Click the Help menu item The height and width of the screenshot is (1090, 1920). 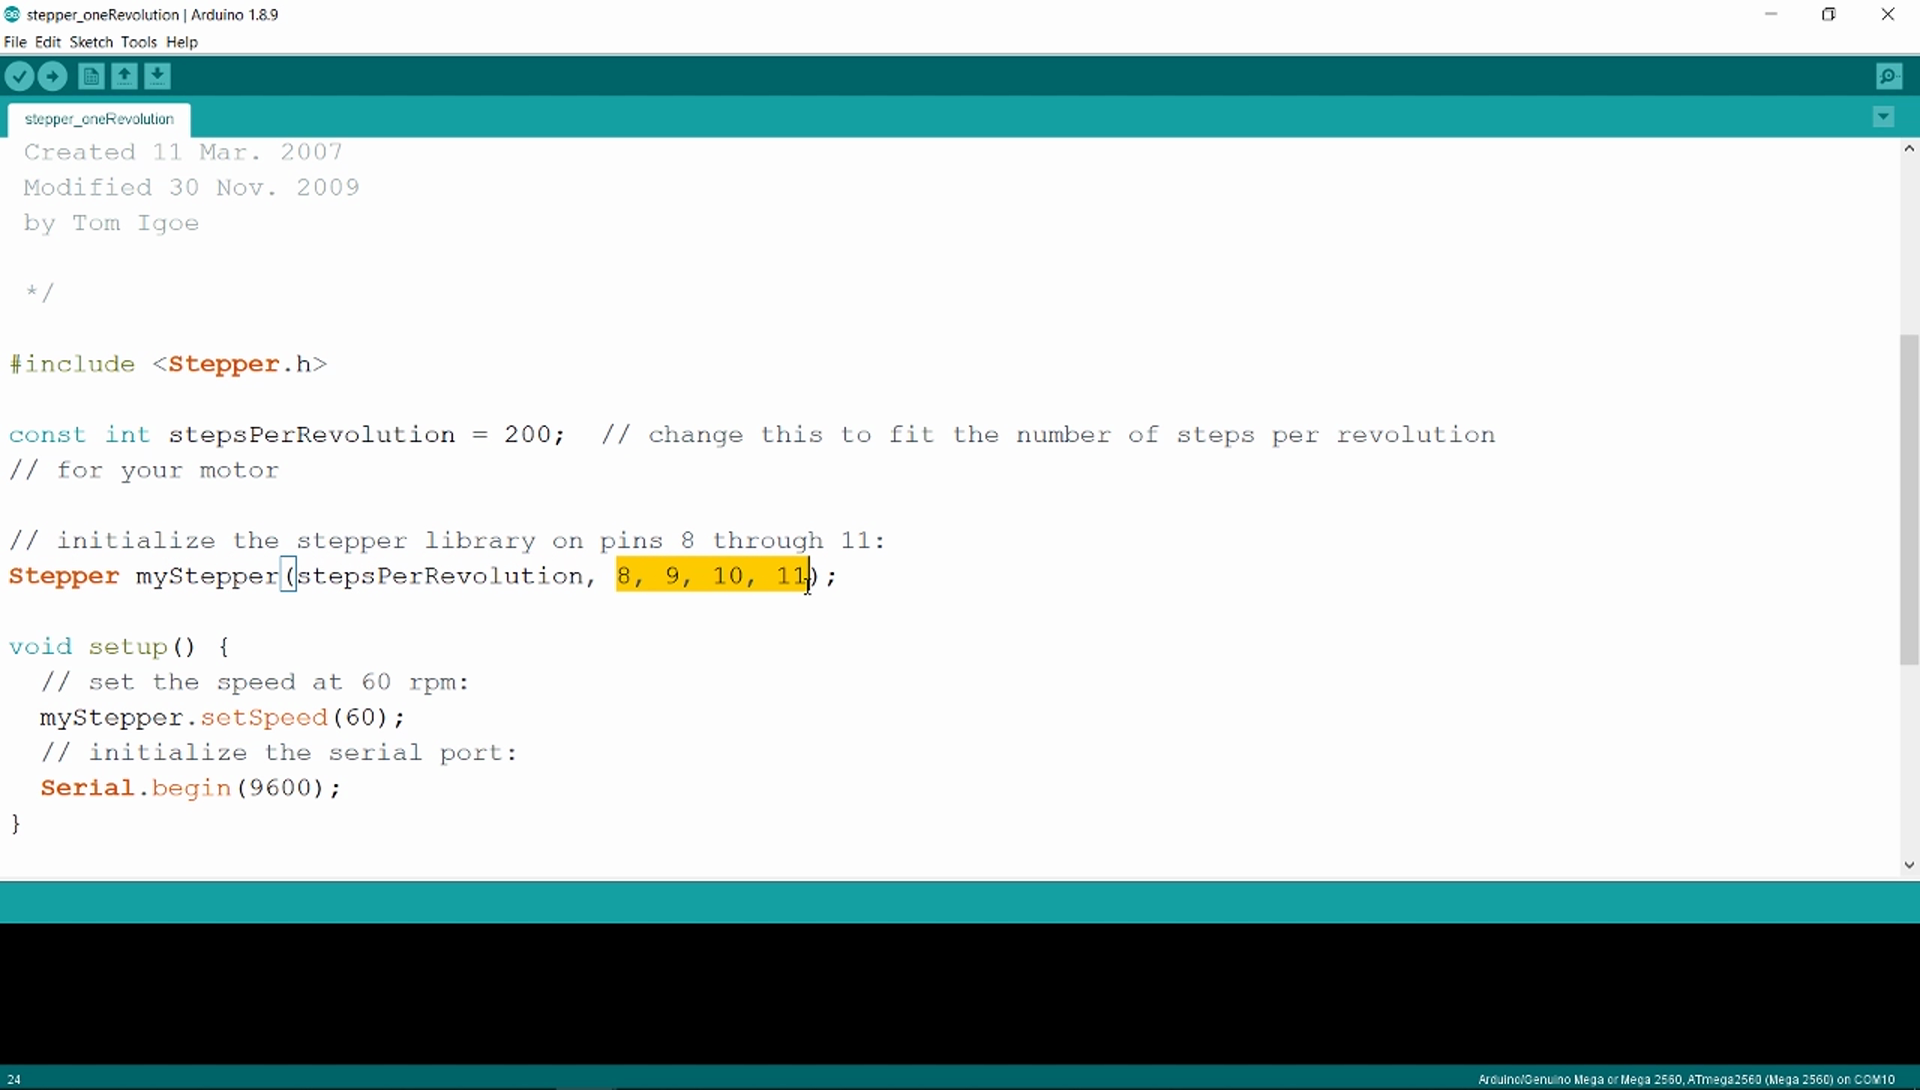point(183,41)
